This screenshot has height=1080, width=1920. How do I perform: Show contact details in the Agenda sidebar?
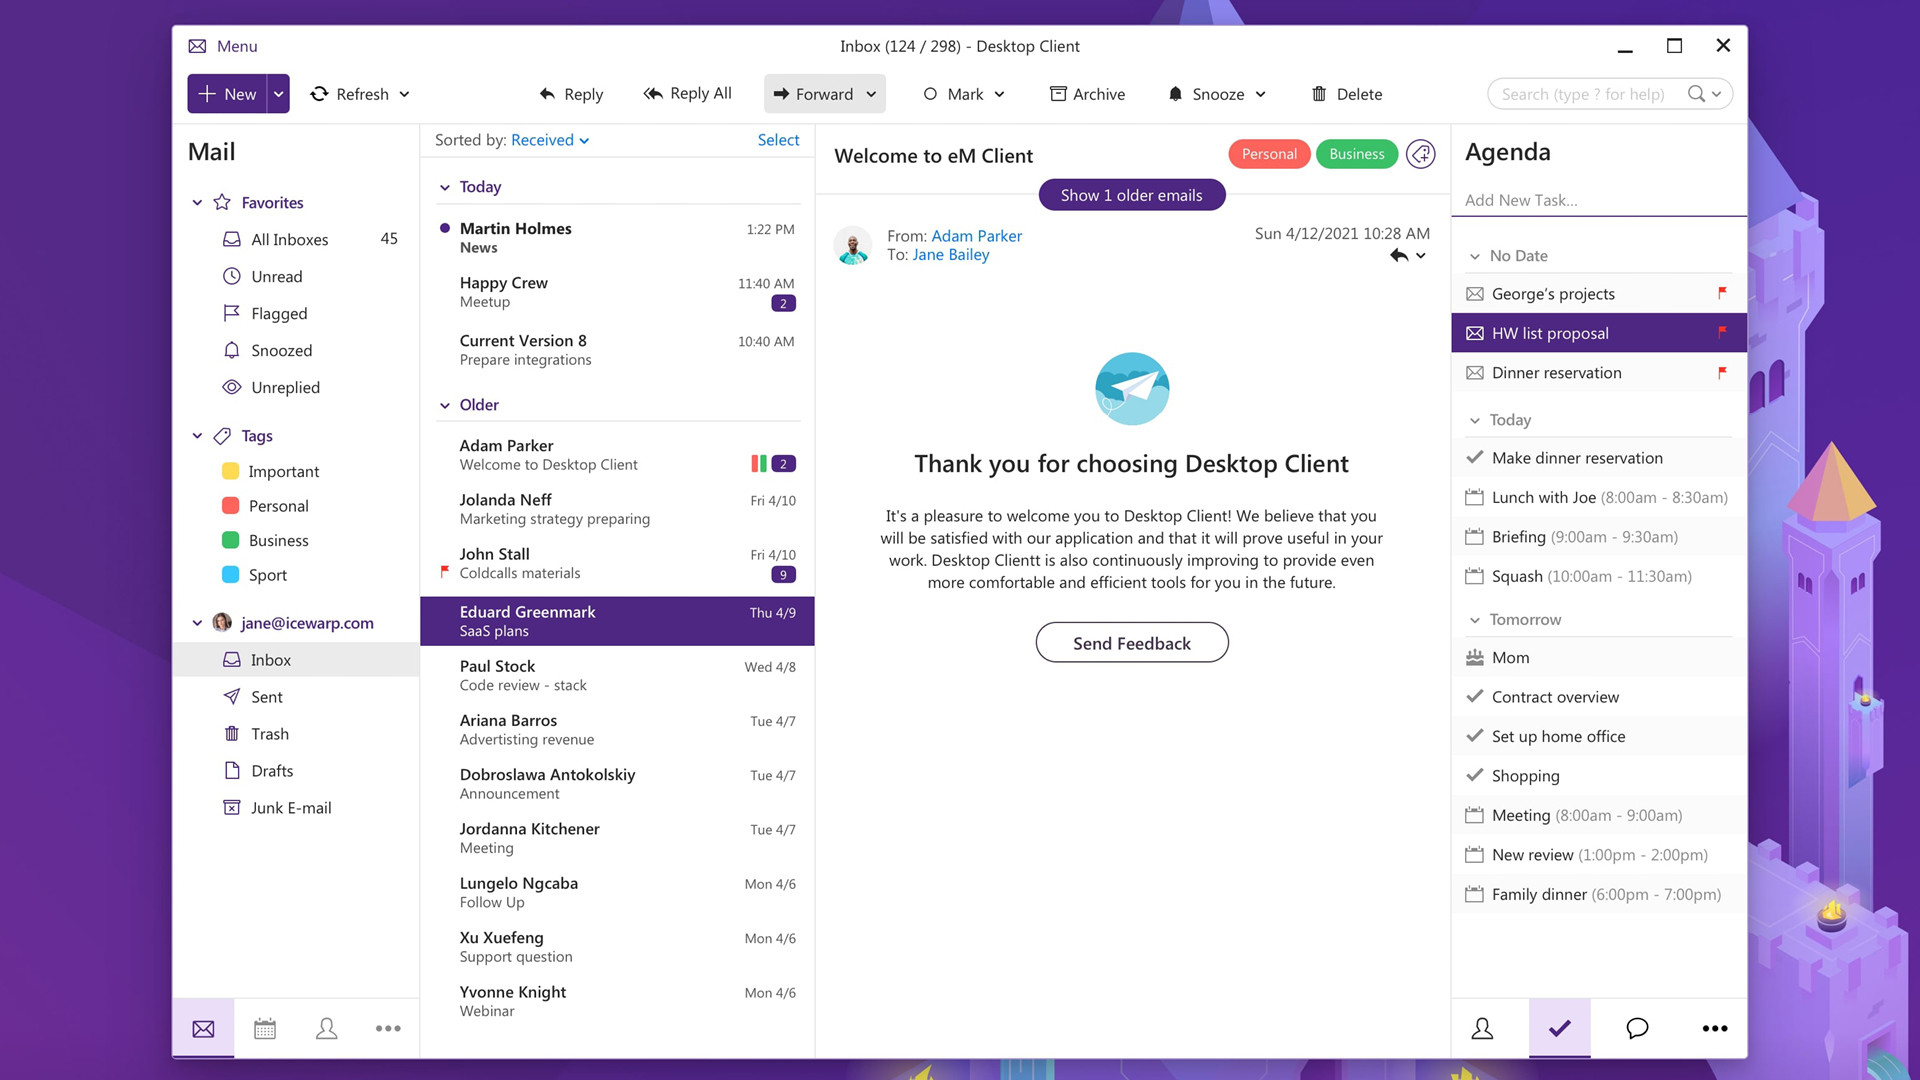point(1482,1028)
